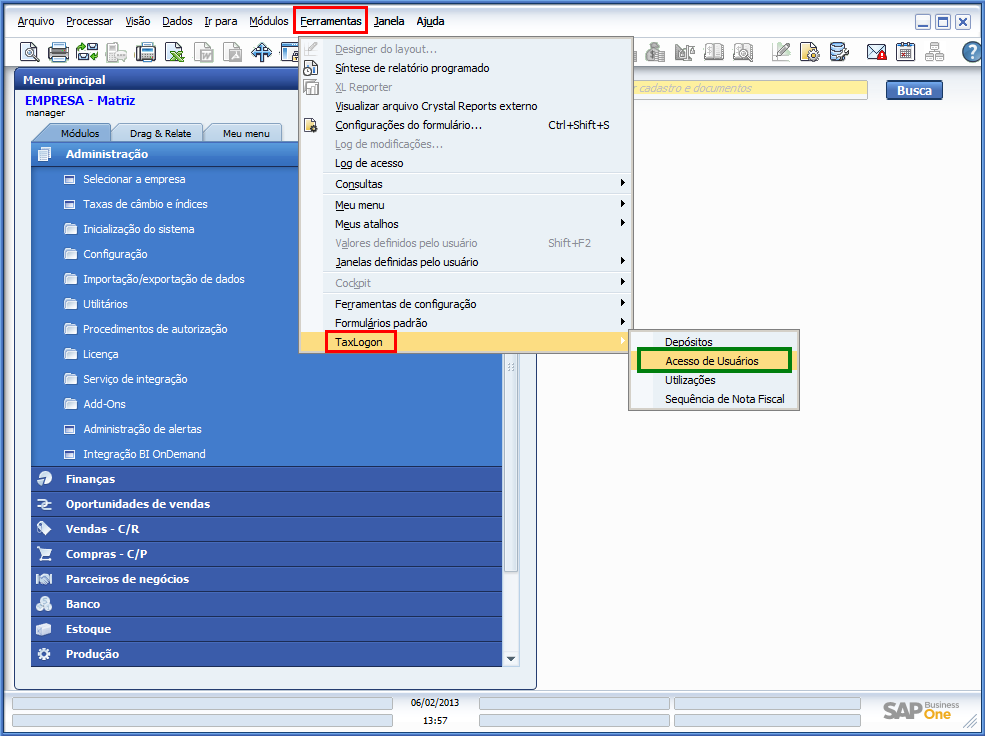The height and width of the screenshot is (736, 985).
Task: Expand Parceiros de negócios module
Action: click(x=266, y=579)
